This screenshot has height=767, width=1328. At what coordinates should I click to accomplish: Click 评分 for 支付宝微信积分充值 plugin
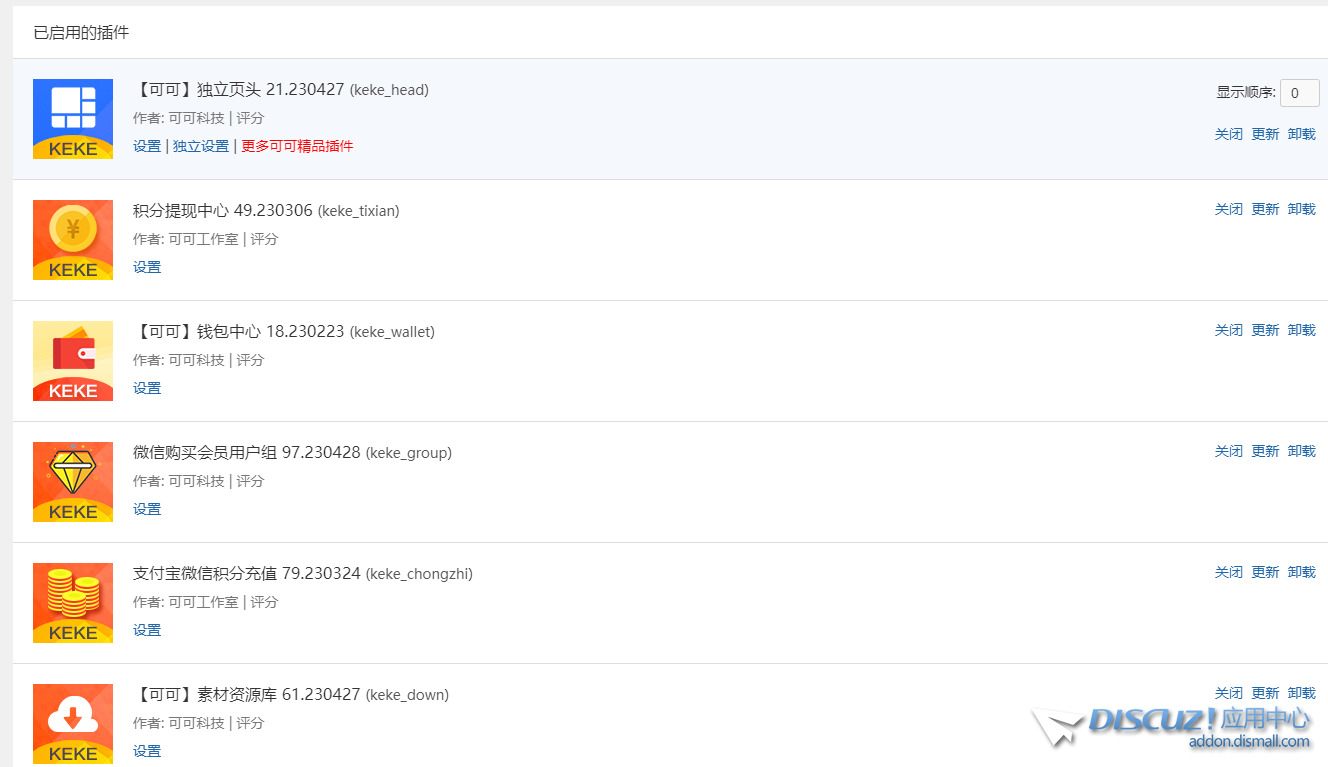(x=264, y=602)
